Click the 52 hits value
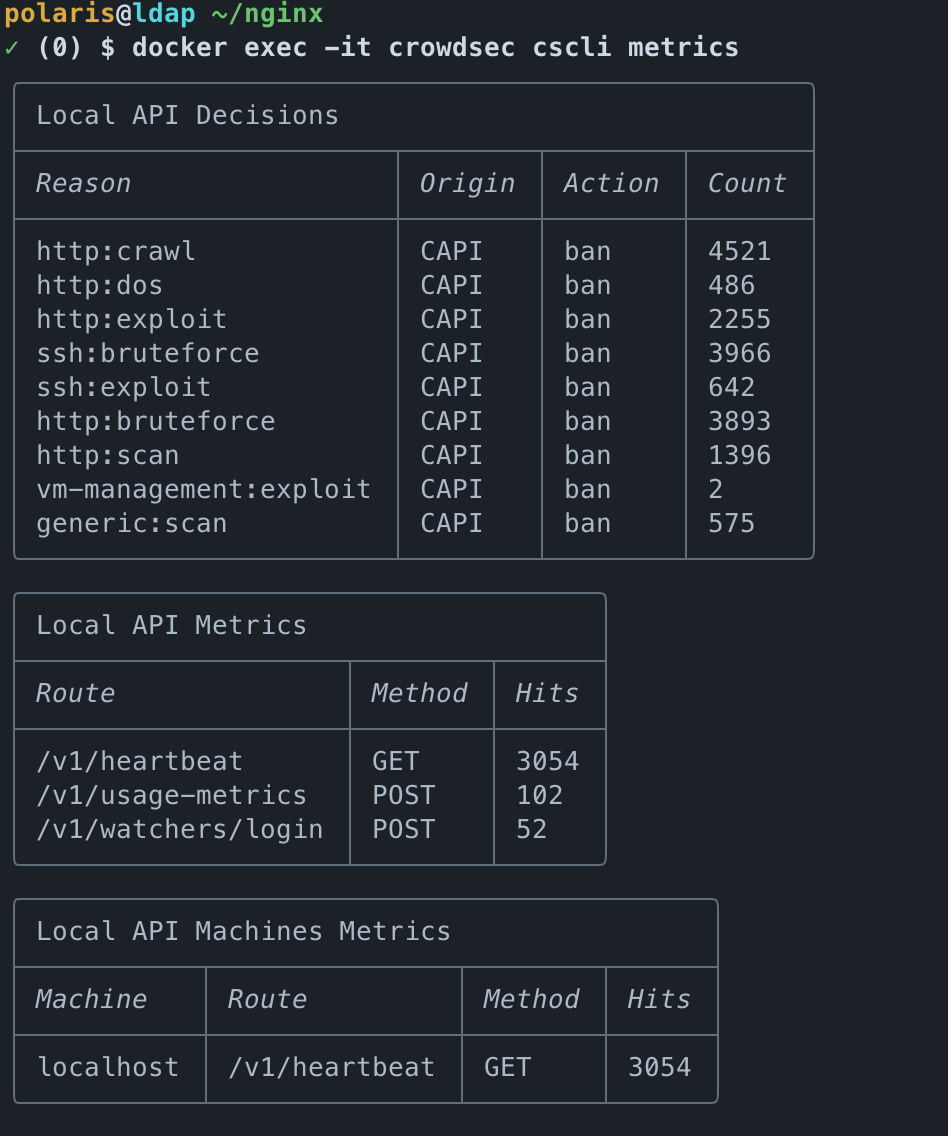The image size is (948, 1136). click(x=532, y=830)
